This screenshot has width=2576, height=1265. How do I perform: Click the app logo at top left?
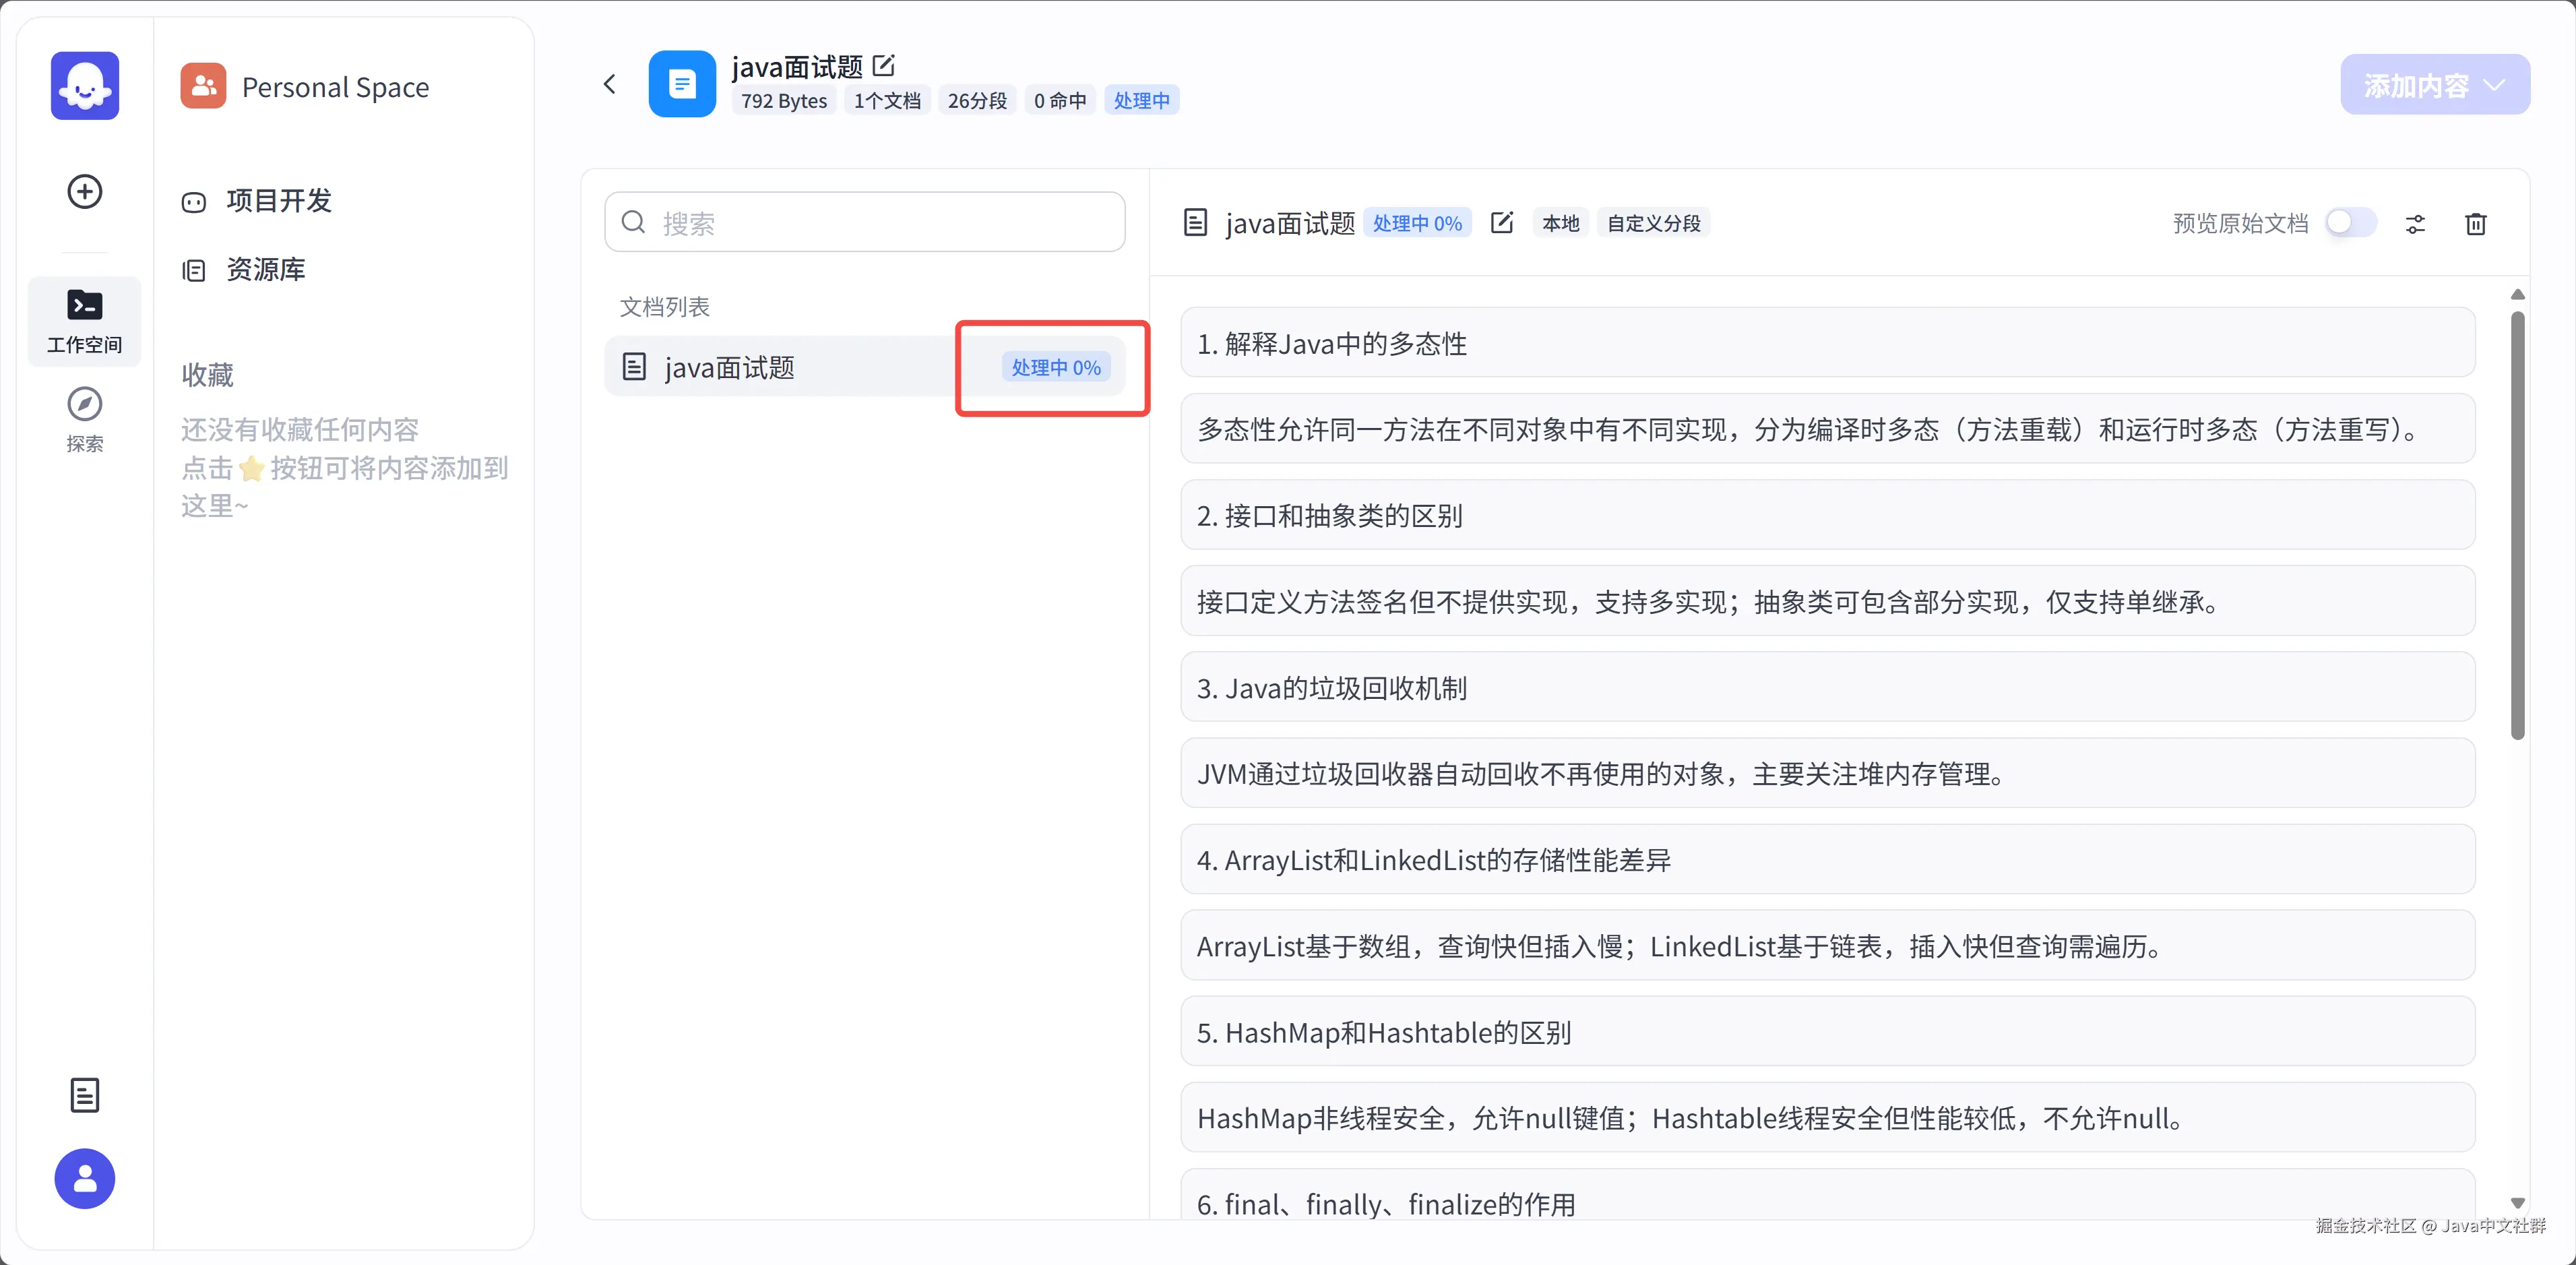tap(85, 86)
